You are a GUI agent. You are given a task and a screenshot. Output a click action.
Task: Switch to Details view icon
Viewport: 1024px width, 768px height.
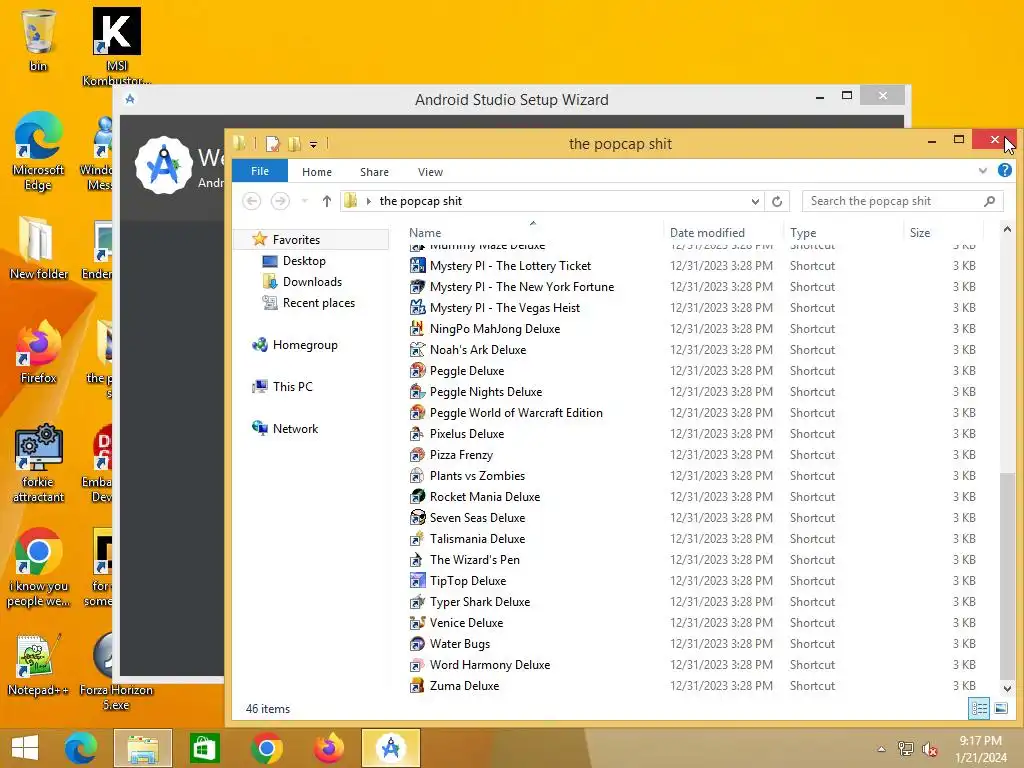point(979,709)
